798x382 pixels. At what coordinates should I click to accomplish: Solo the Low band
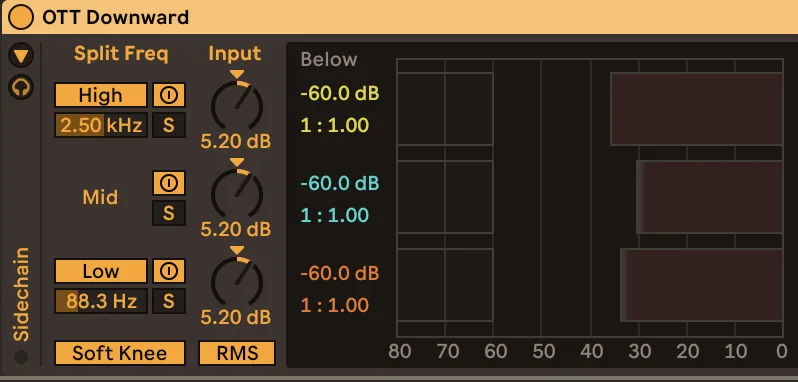[x=168, y=301]
